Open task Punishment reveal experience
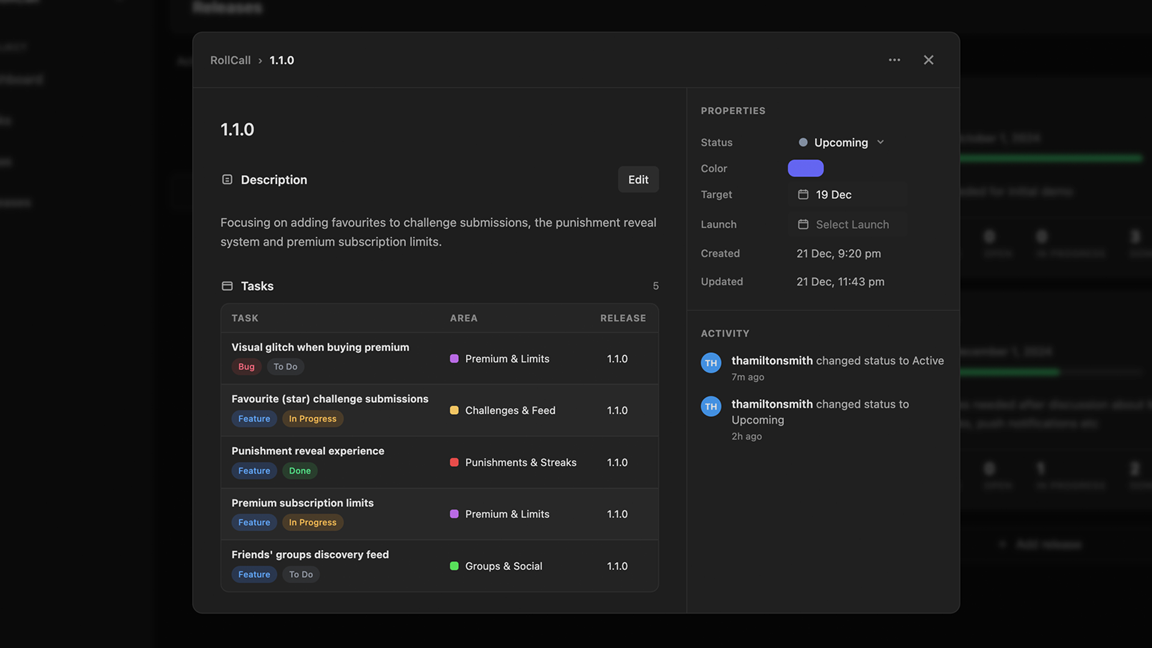Viewport: 1152px width, 648px height. click(x=308, y=450)
